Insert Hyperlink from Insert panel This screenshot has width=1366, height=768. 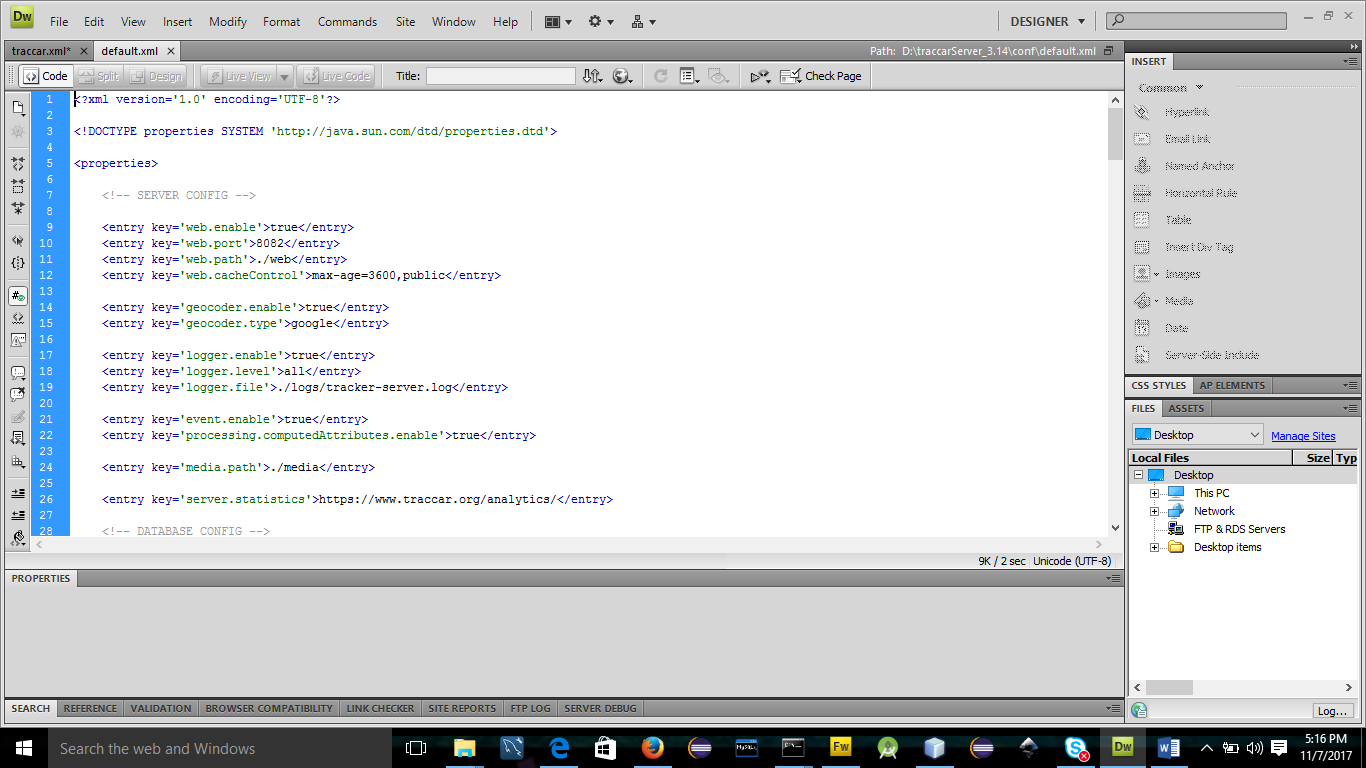click(1187, 112)
